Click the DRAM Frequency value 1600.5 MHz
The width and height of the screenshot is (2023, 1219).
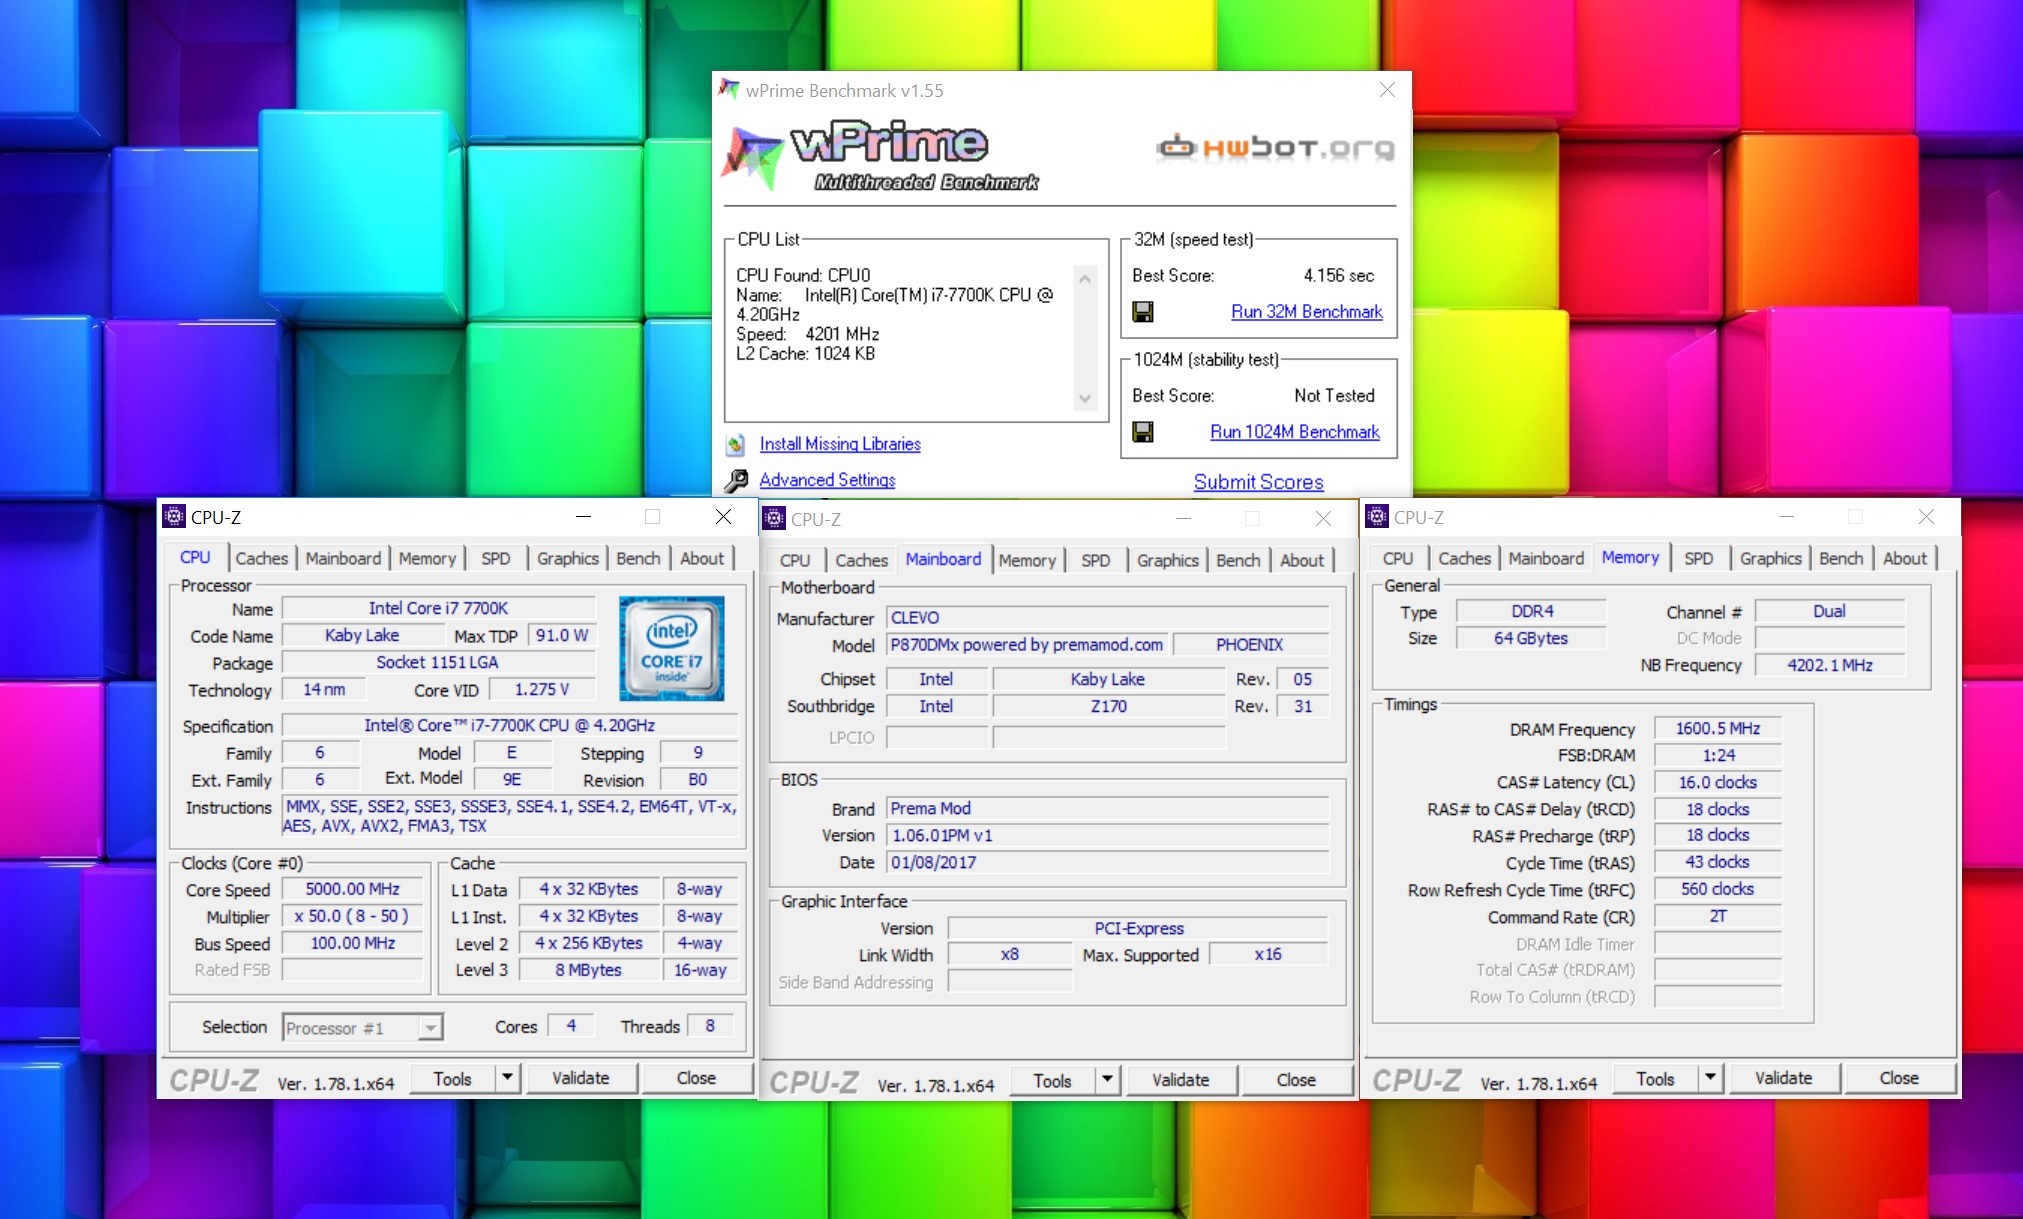[x=1717, y=728]
